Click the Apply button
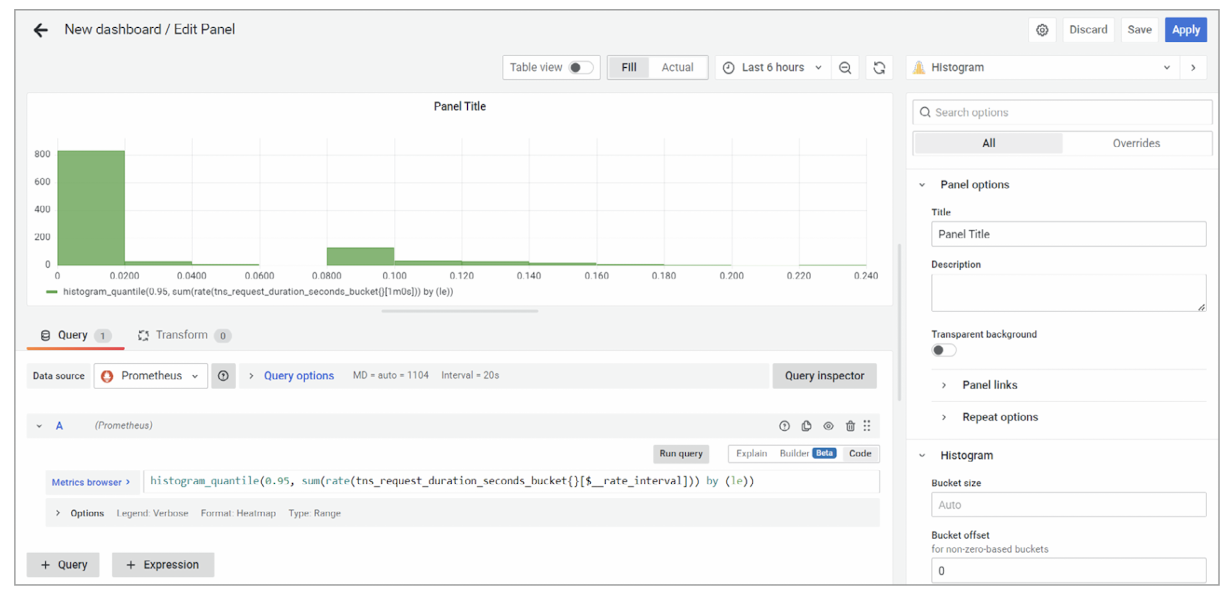The height and width of the screenshot is (594, 1228). click(x=1186, y=30)
